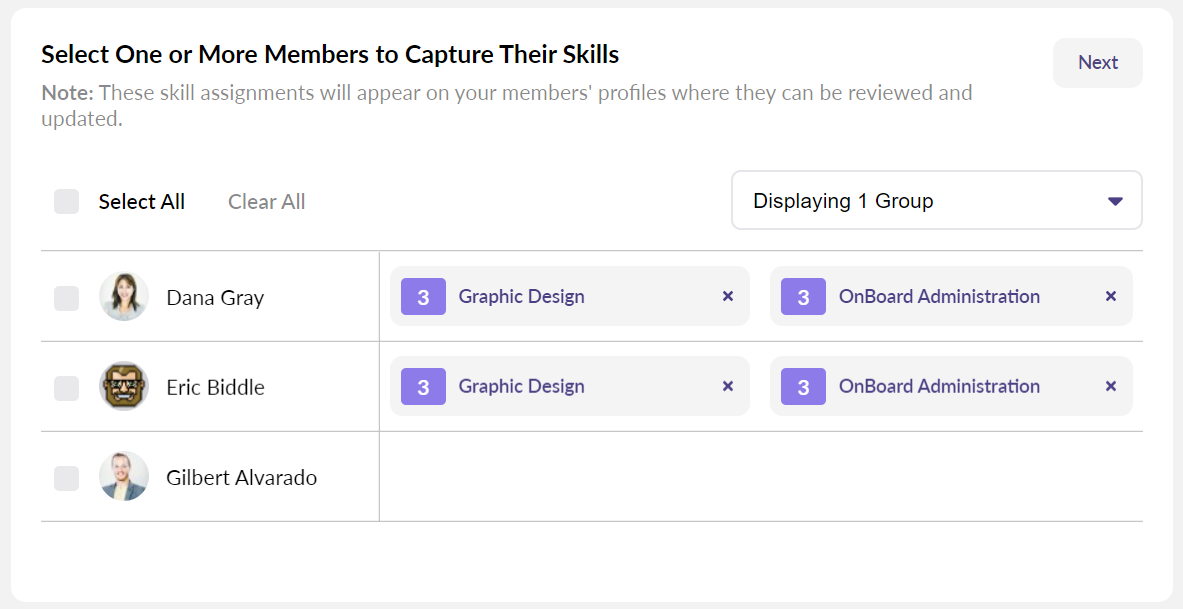Click Eric Biddle's OnBoard Administration level 3 badge
1183x609 pixels.
[803, 387]
